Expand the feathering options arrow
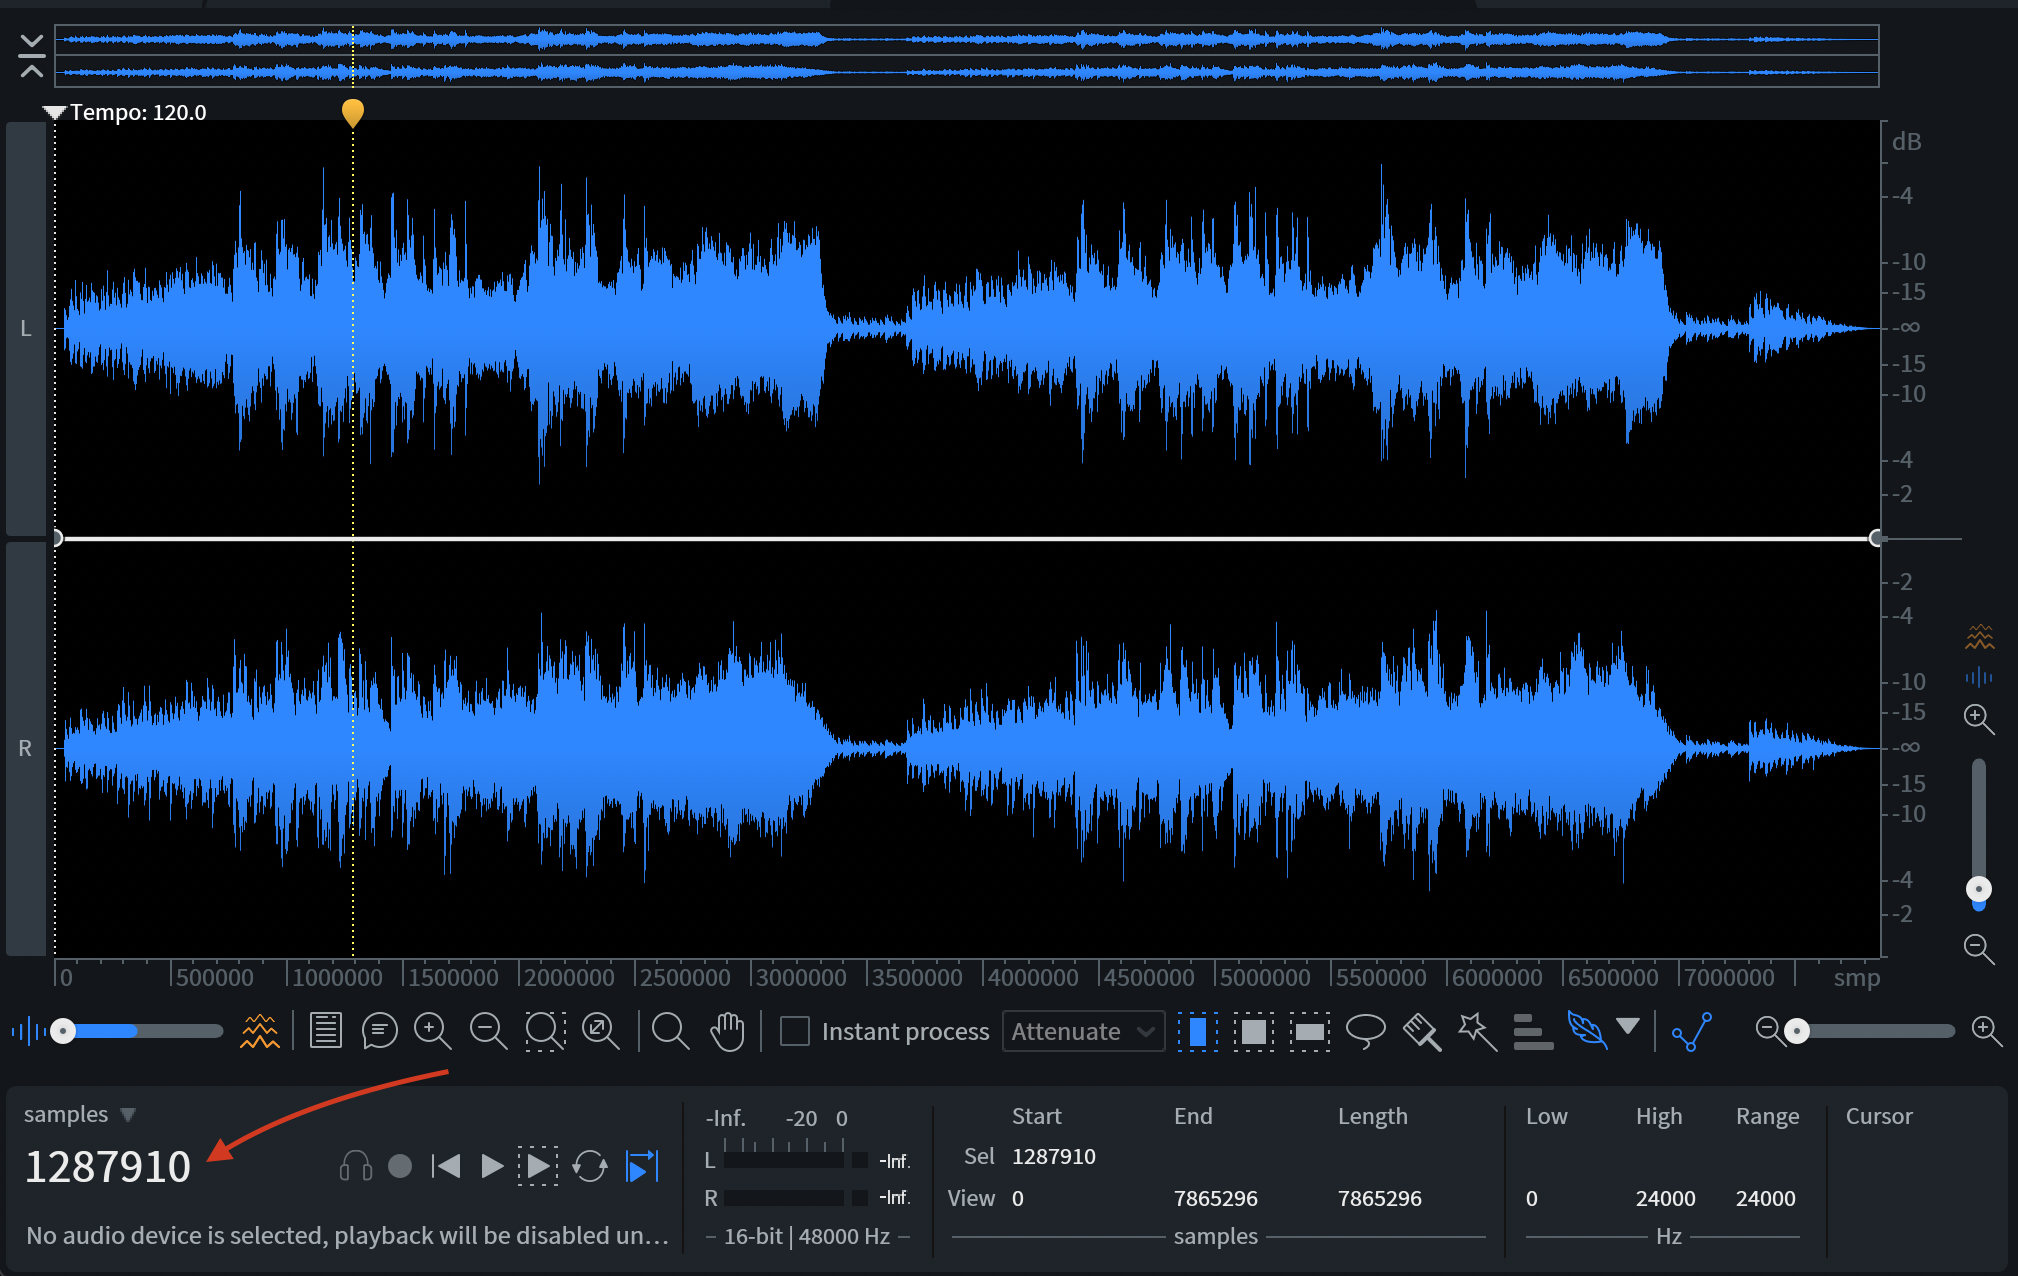 coord(1628,1026)
